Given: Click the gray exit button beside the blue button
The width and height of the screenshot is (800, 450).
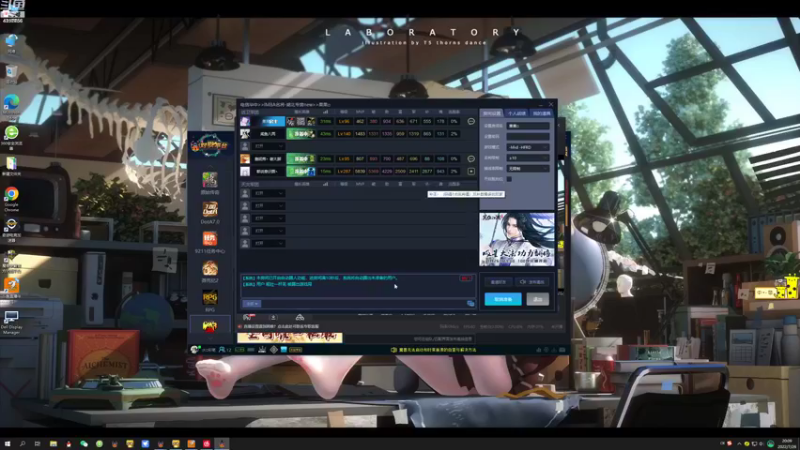Looking at the screenshot, I should pos(537,299).
